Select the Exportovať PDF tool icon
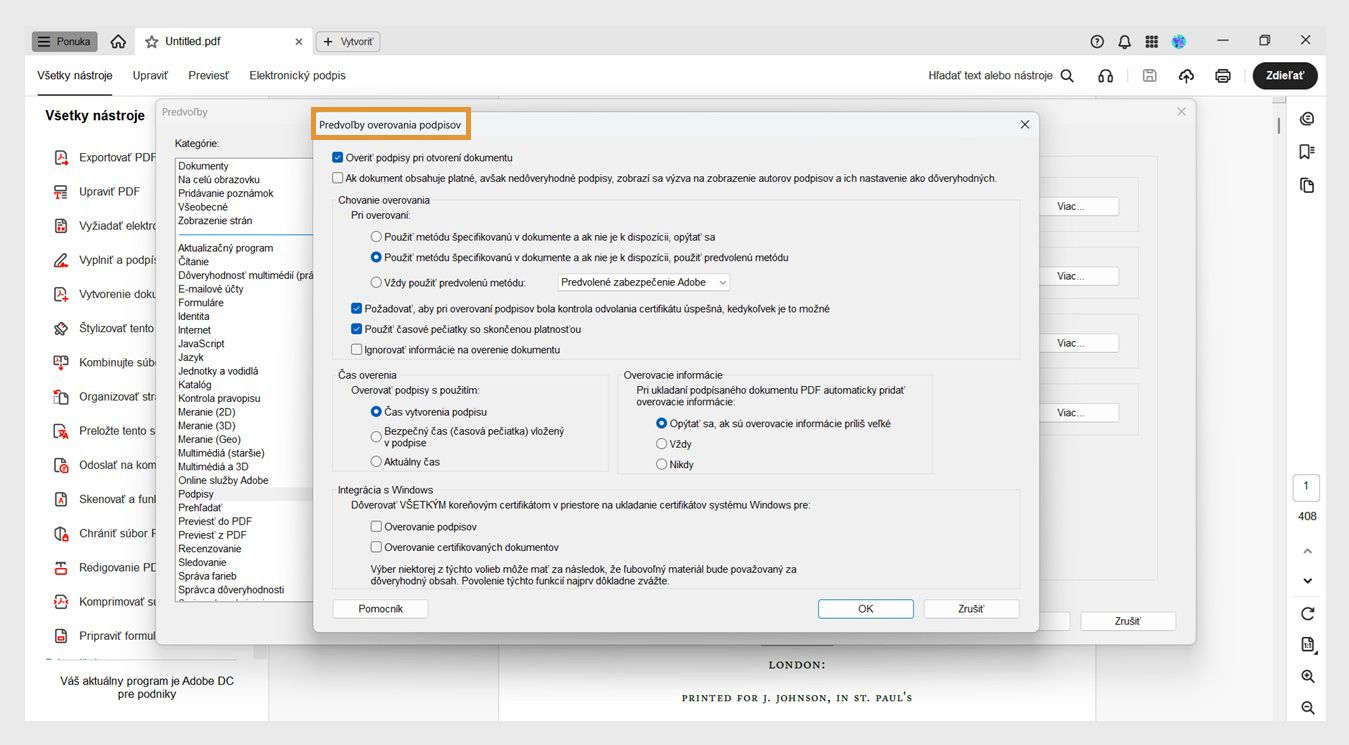The image size is (1349, 745). coord(61,157)
